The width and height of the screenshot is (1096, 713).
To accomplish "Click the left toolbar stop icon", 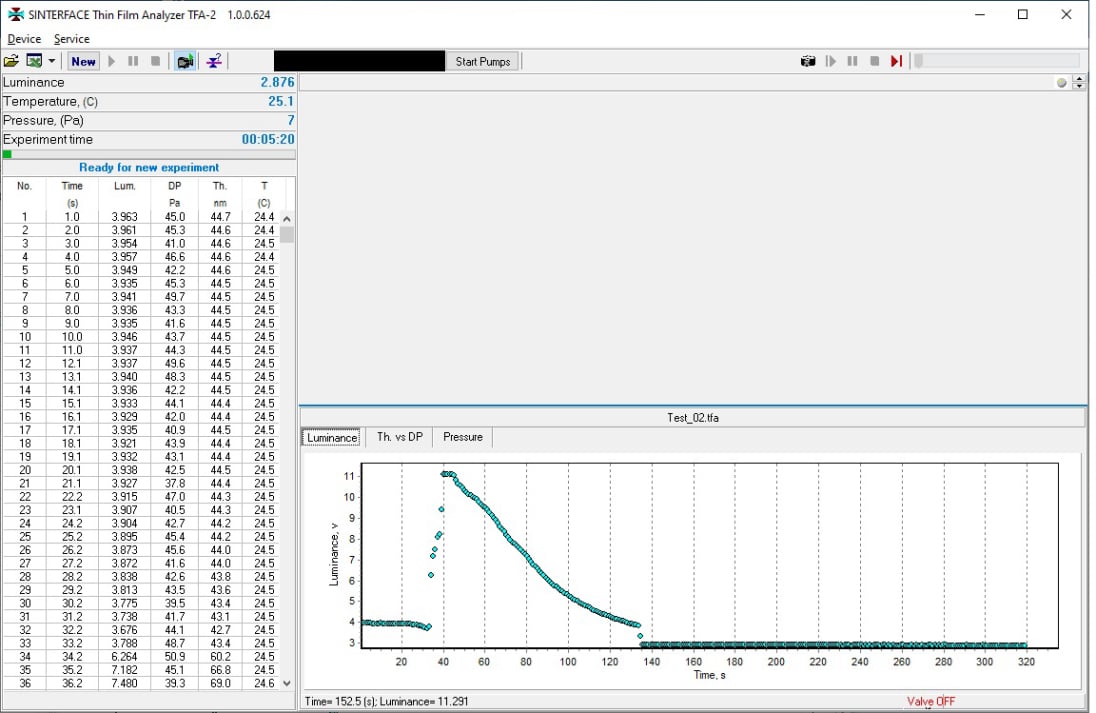I will (155, 62).
